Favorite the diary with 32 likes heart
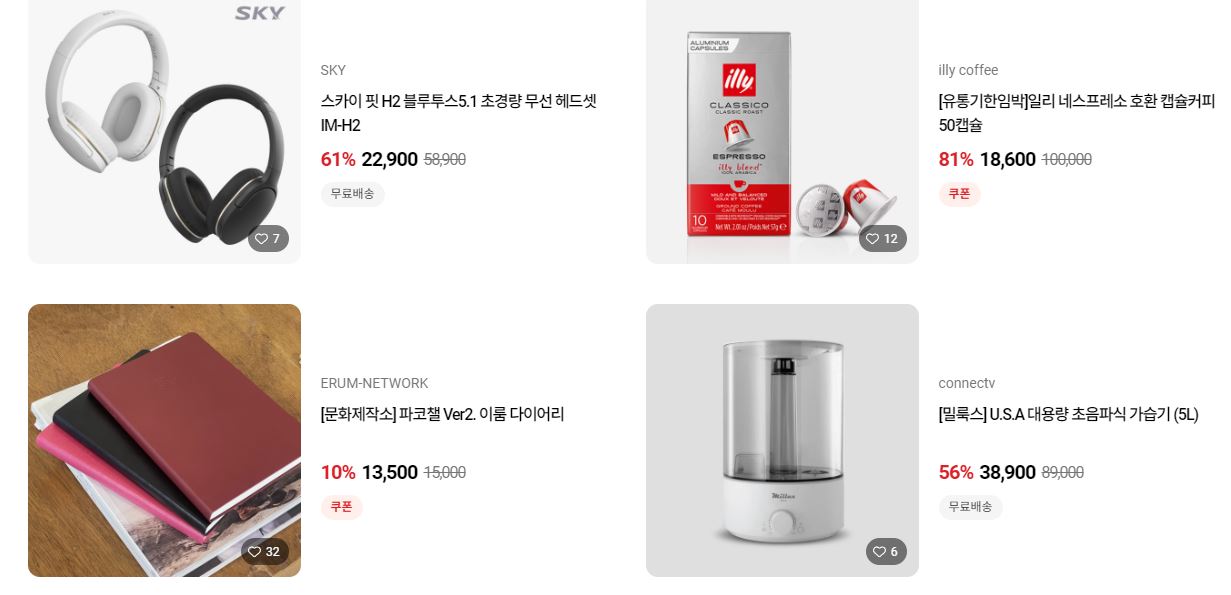 [x=254, y=552]
